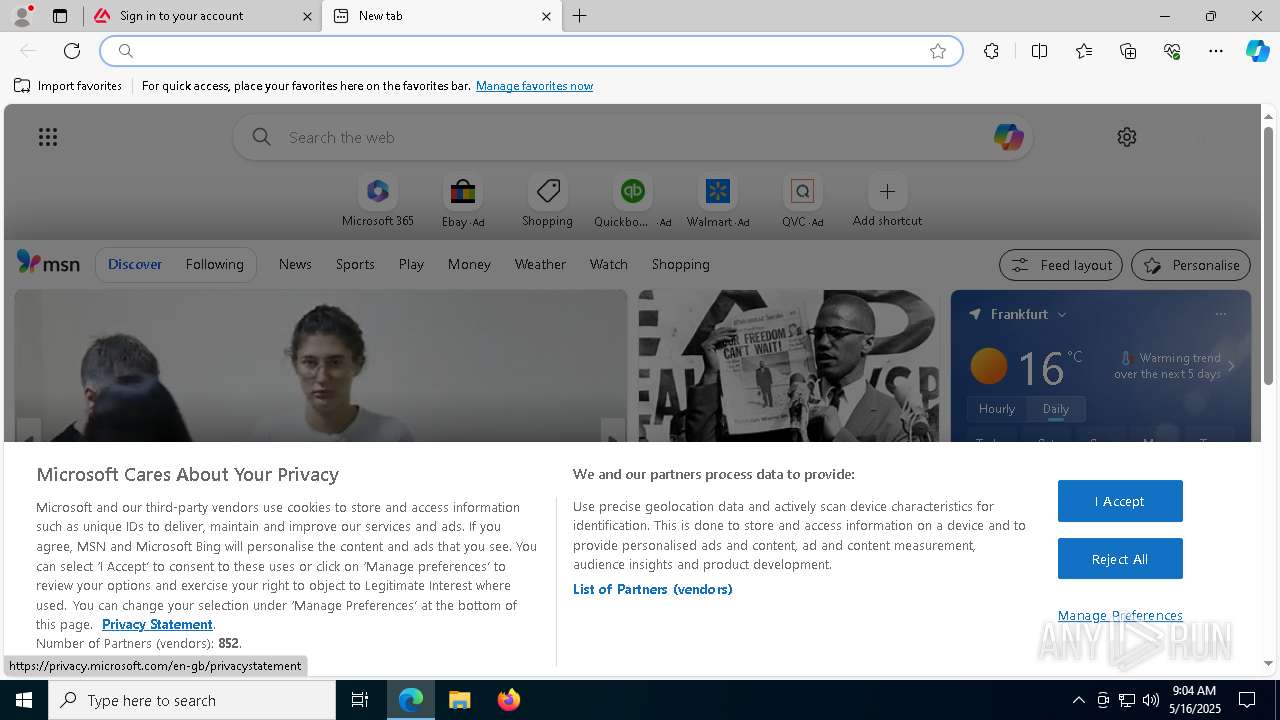Open the Watch menu item

[x=608, y=264]
